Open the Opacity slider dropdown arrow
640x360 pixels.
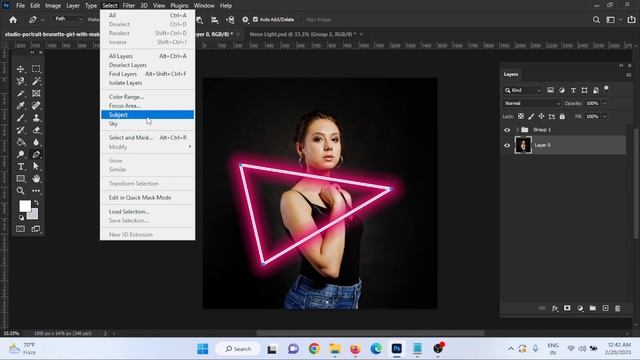[x=604, y=103]
